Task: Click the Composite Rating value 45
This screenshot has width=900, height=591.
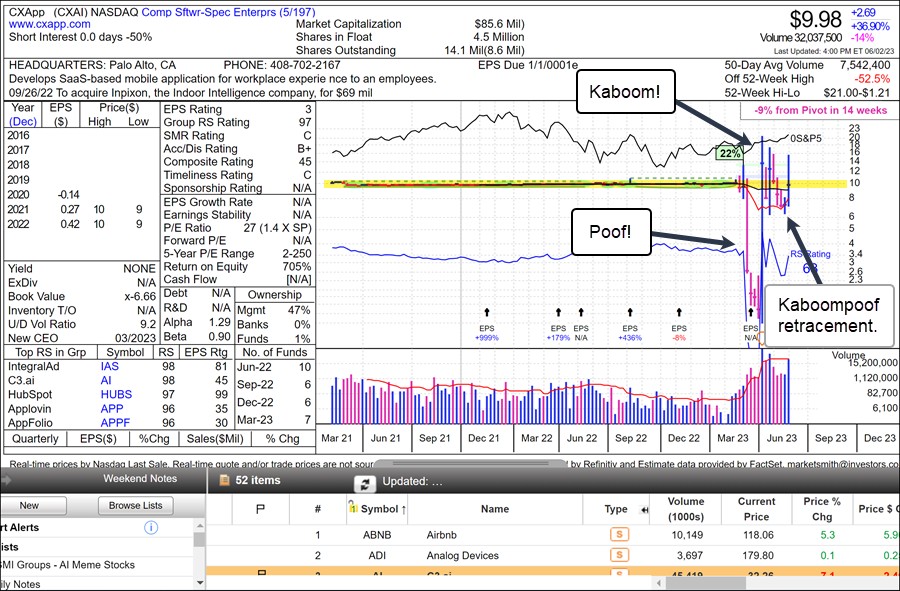Action: [x=305, y=162]
